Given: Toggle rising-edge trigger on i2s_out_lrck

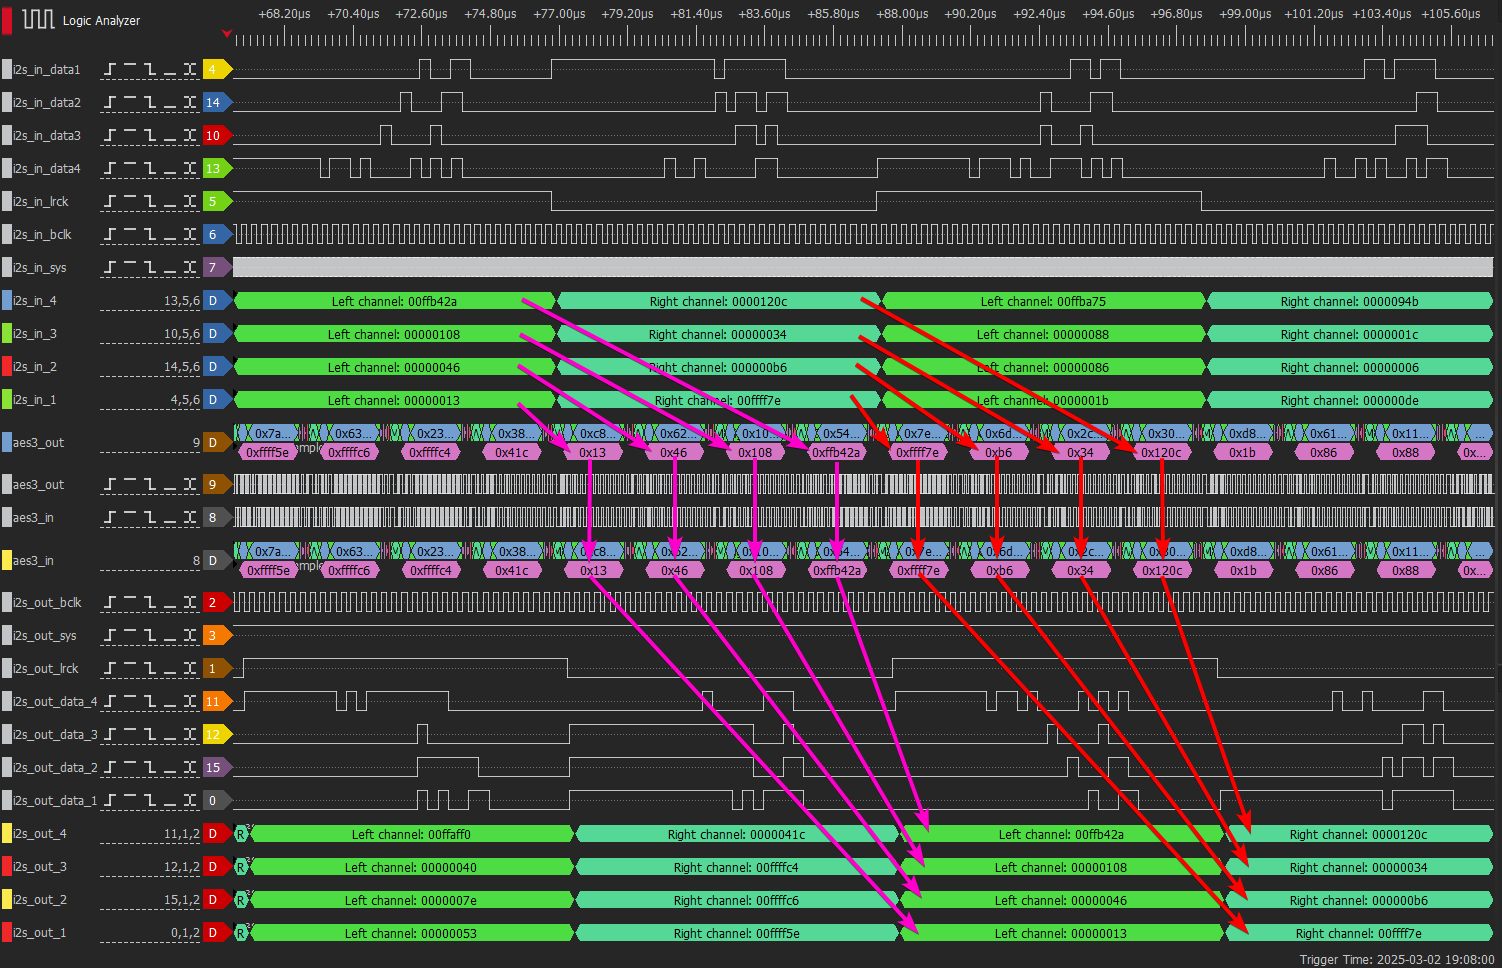Looking at the screenshot, I should pos(110,669).
